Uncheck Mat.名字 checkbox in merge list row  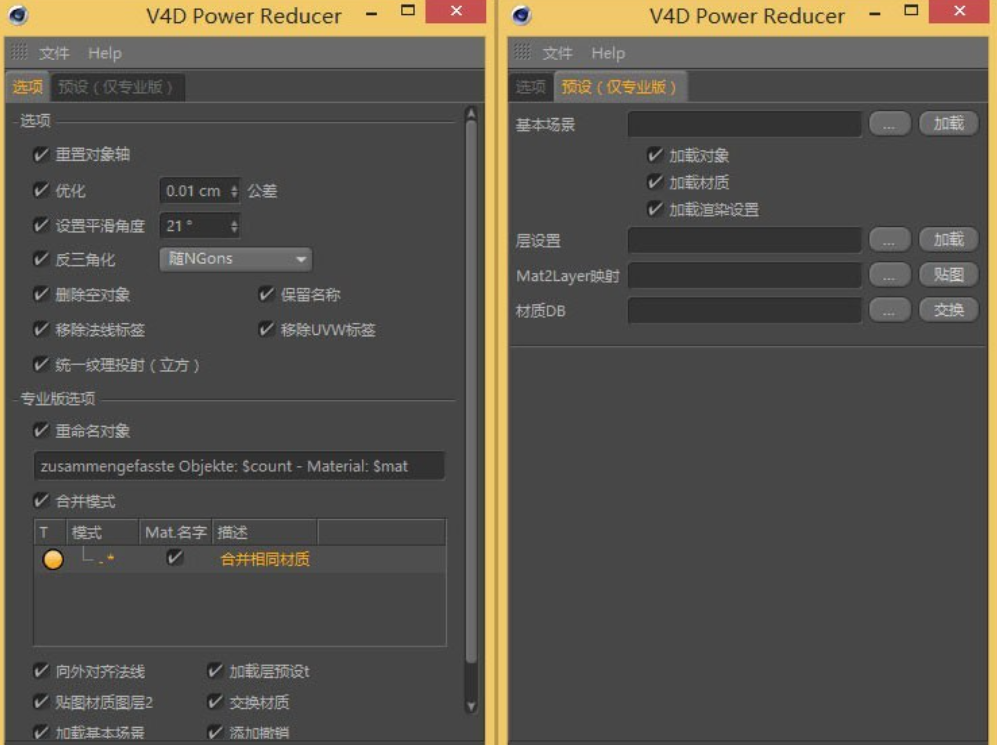[x=174, y=558]
